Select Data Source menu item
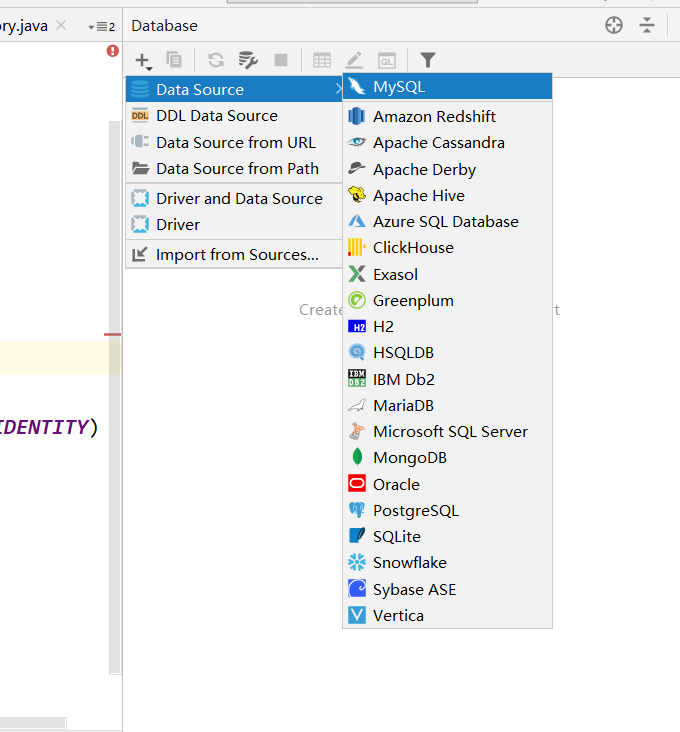 click(x=234, y=89)
